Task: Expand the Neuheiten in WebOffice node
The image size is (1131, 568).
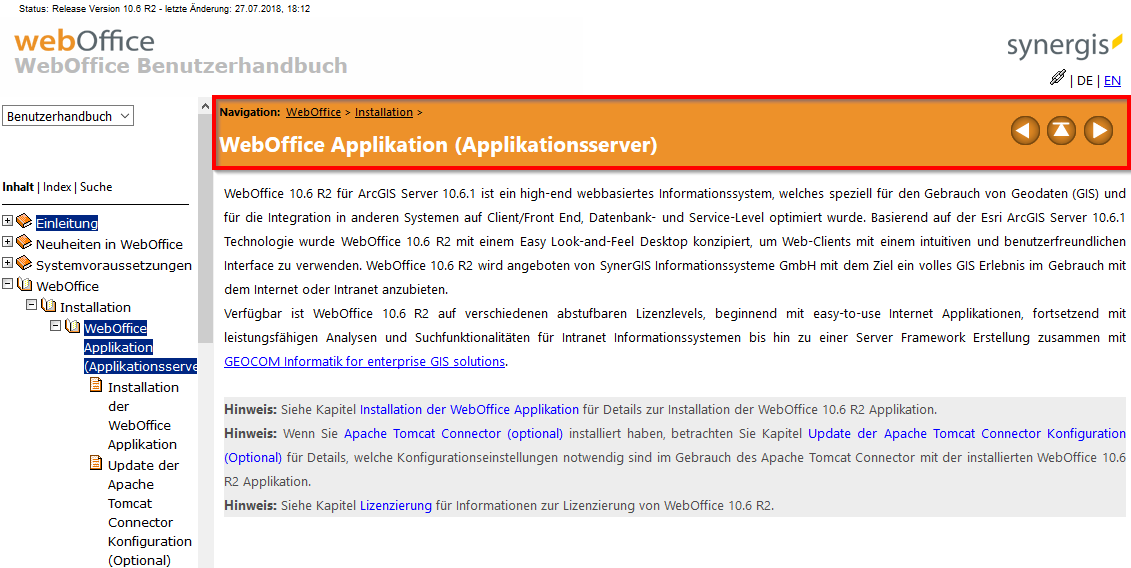Action: coord(8,243)
